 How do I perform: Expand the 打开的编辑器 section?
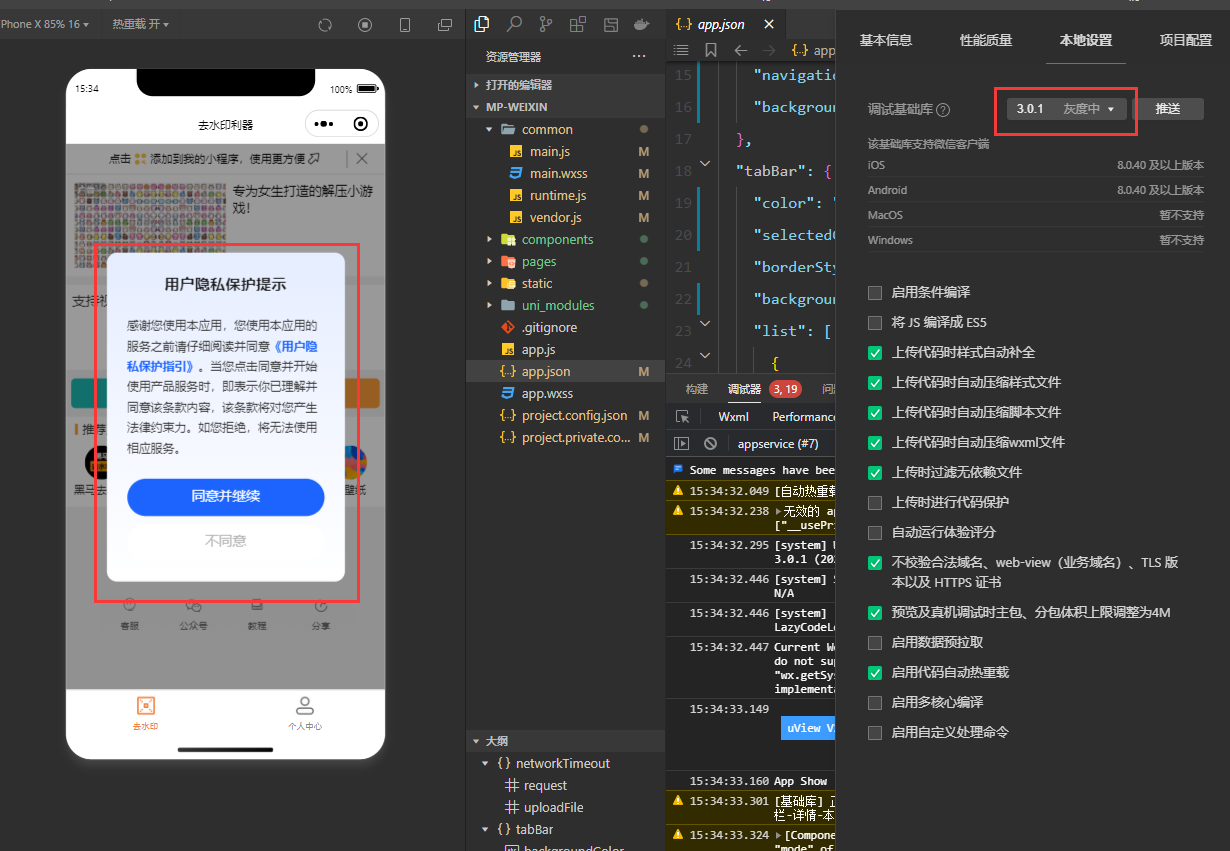click(566, 85)
